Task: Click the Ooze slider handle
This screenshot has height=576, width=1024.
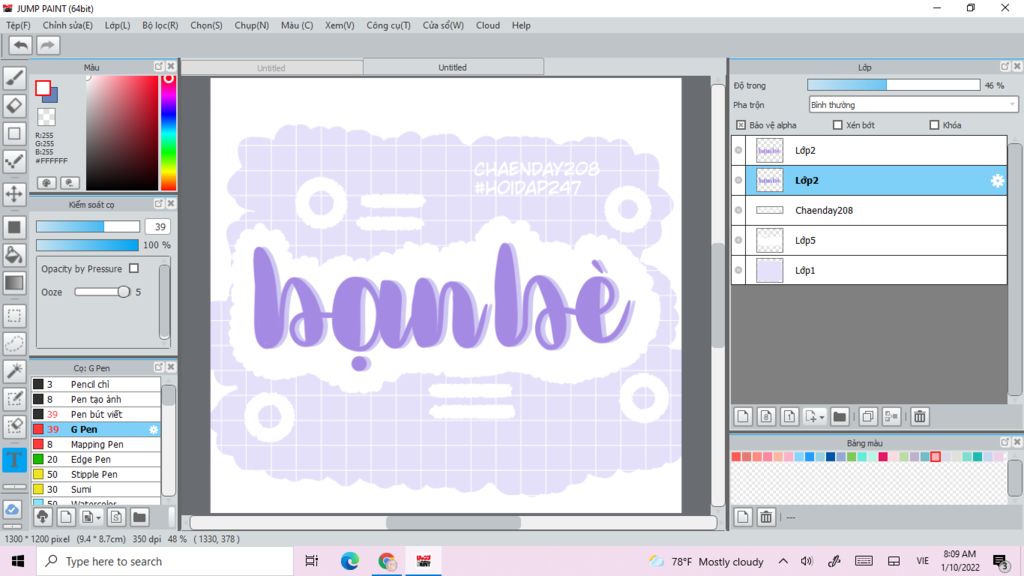Action: 123,292
